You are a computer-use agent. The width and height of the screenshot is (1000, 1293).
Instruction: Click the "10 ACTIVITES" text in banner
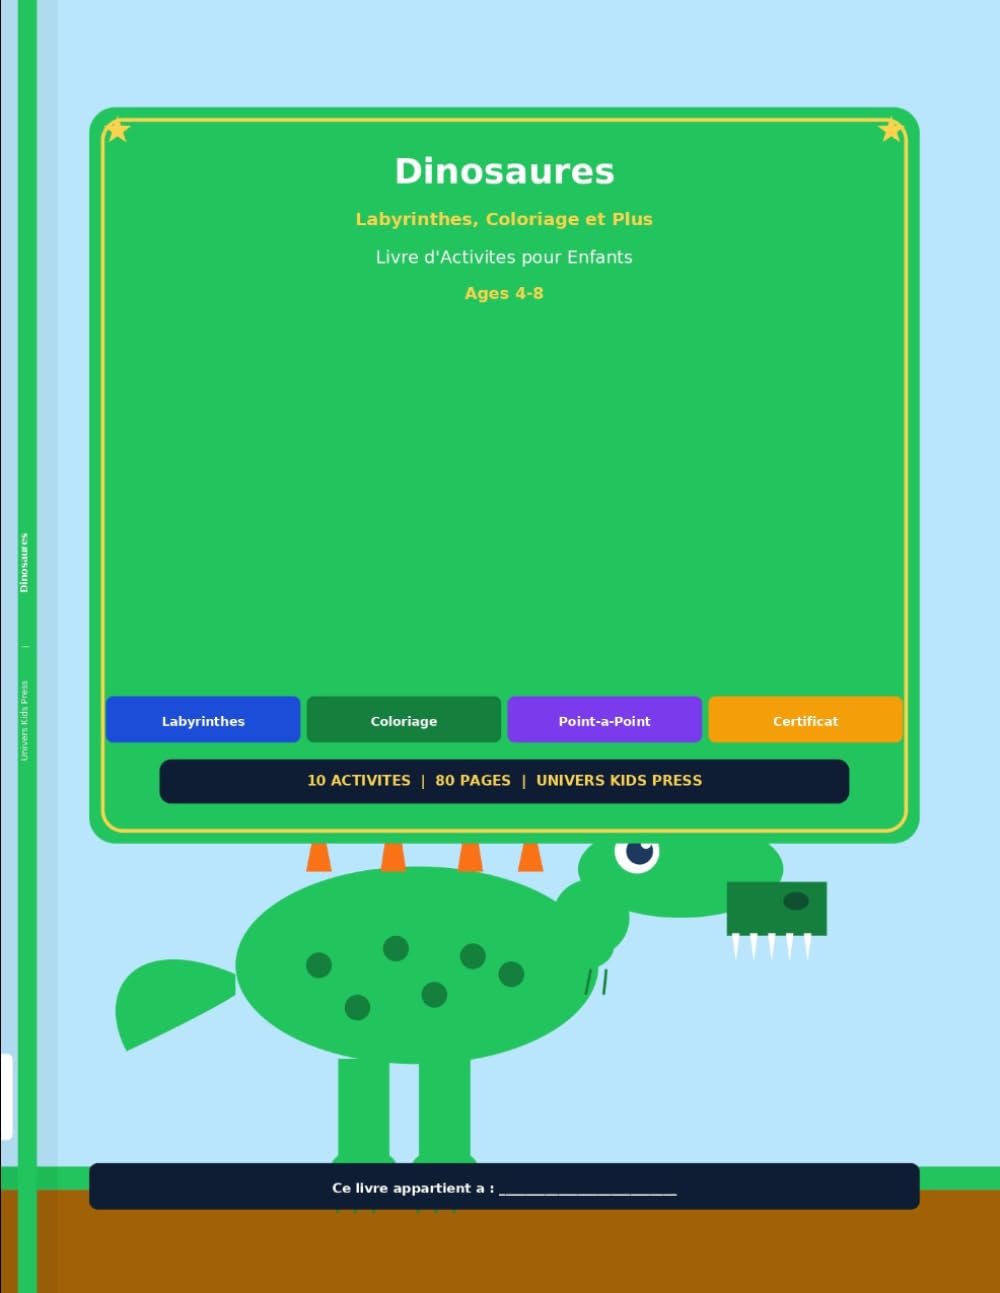pos(359,780)
